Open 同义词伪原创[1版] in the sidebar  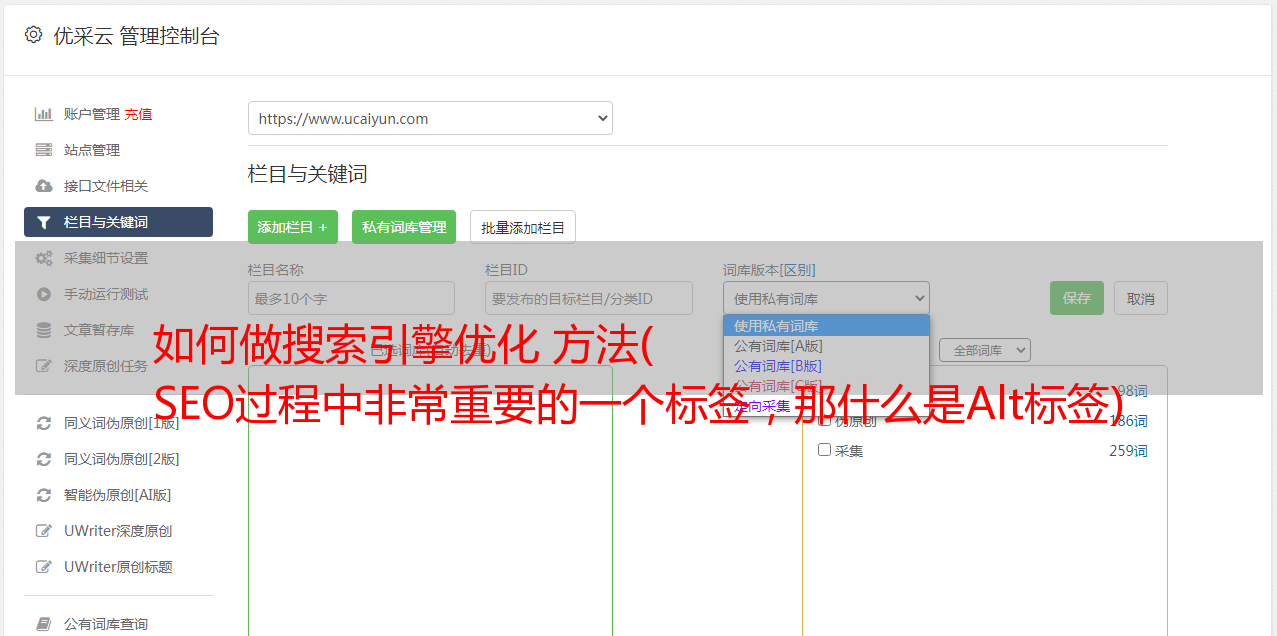click(x=122, y=423)
